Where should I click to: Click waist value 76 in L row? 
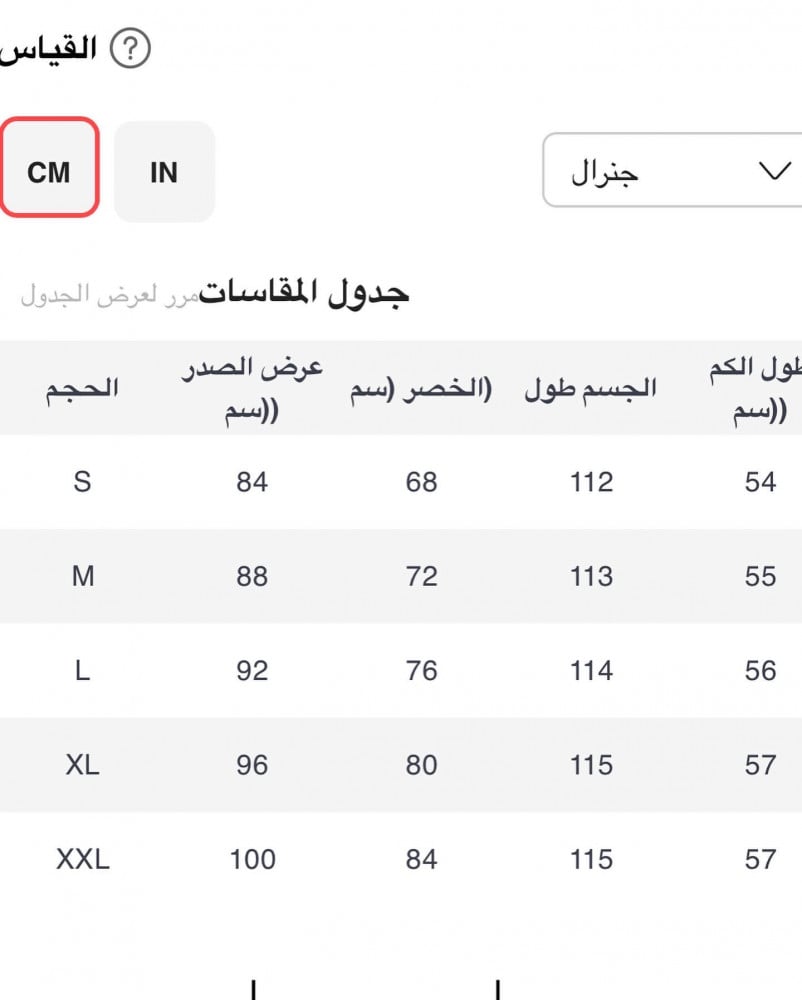click(x=421, y=671)
